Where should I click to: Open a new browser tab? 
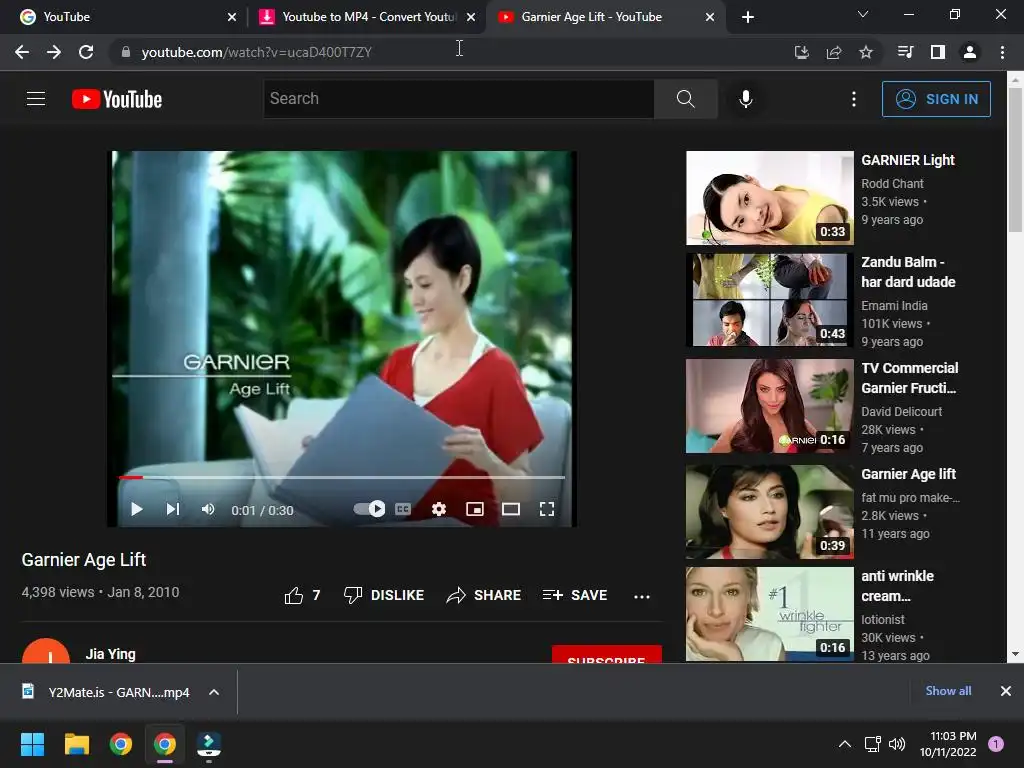tap(748, 17)
